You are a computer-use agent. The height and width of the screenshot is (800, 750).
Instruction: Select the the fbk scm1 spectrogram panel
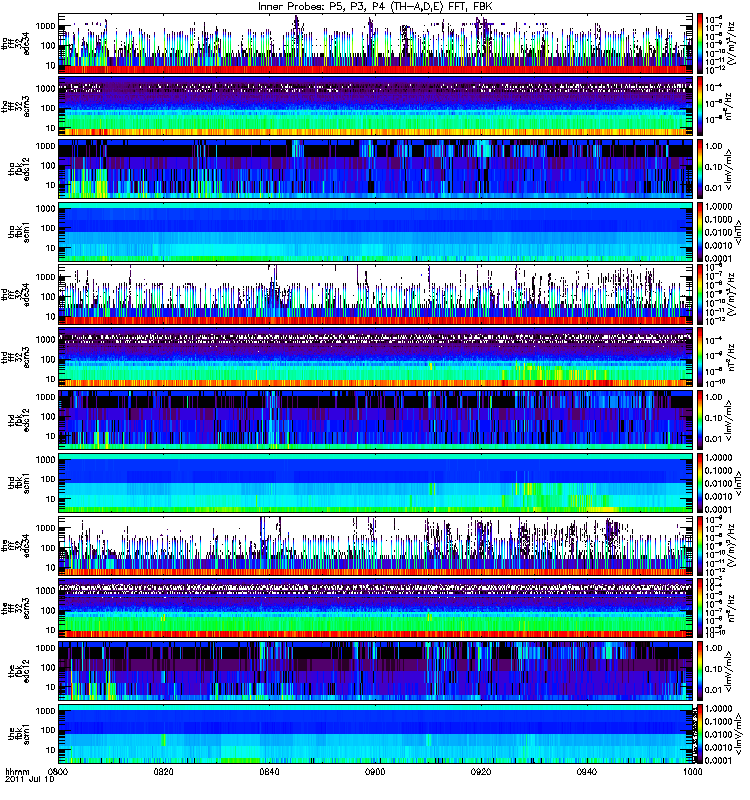[376, 734]
